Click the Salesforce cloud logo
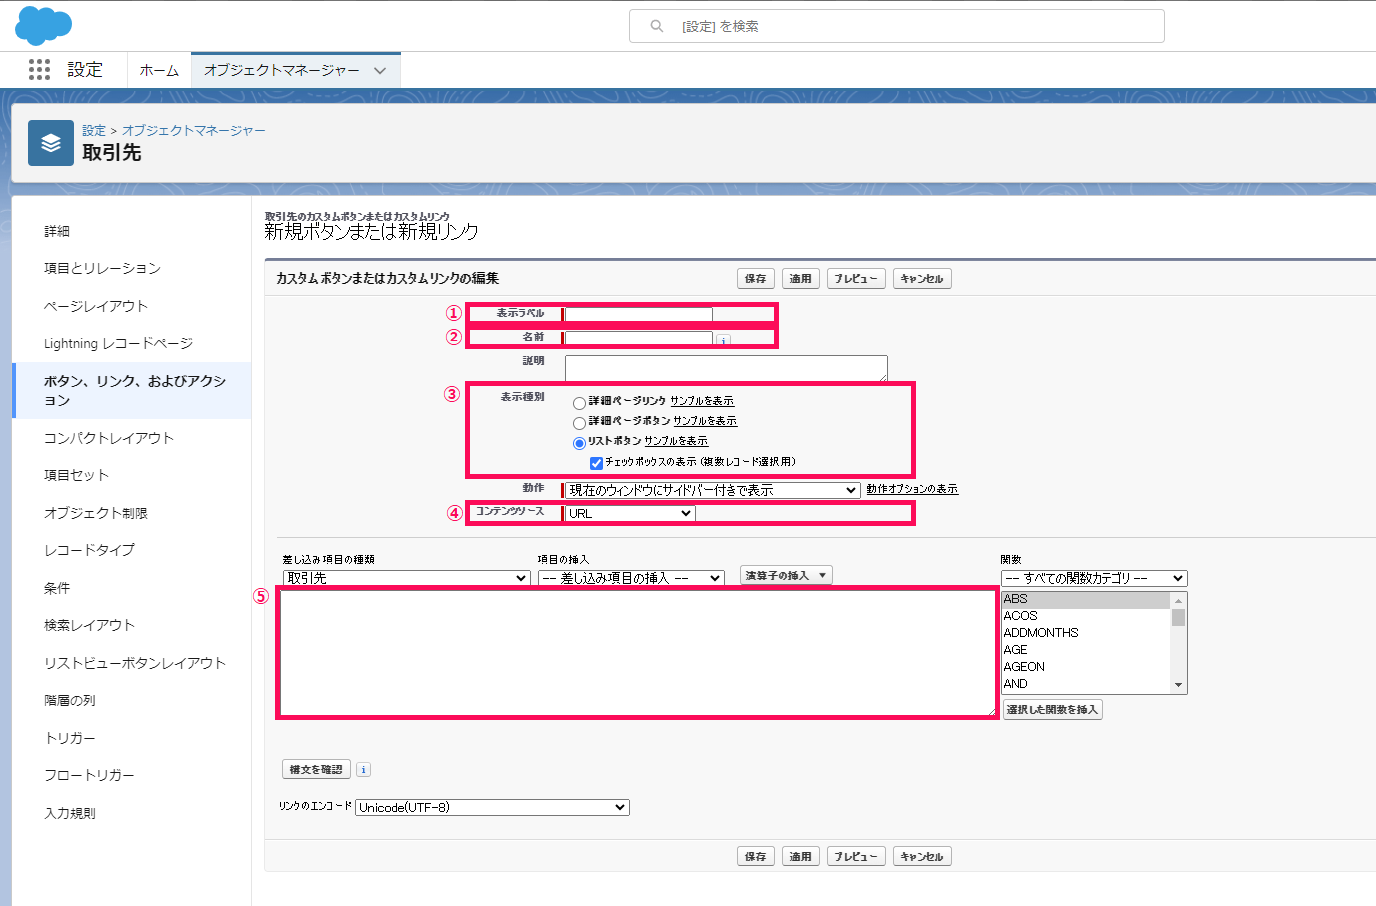The image size is (1376, 906). (43, 25)
